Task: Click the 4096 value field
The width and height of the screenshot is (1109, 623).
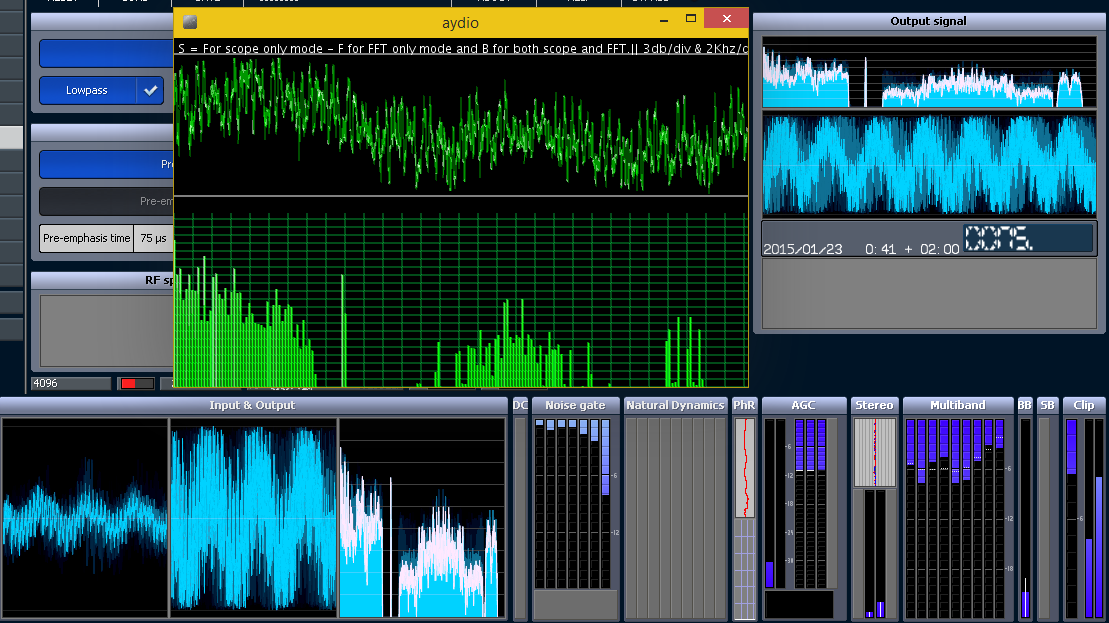Action: (x=71, y=383)
